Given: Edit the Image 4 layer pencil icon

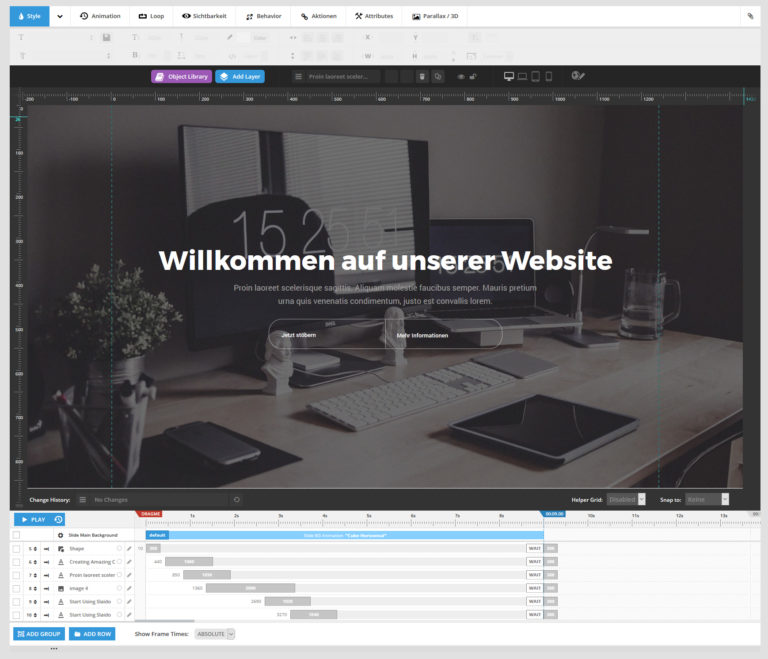Looking at the screenshot, I should coord(129,588).
